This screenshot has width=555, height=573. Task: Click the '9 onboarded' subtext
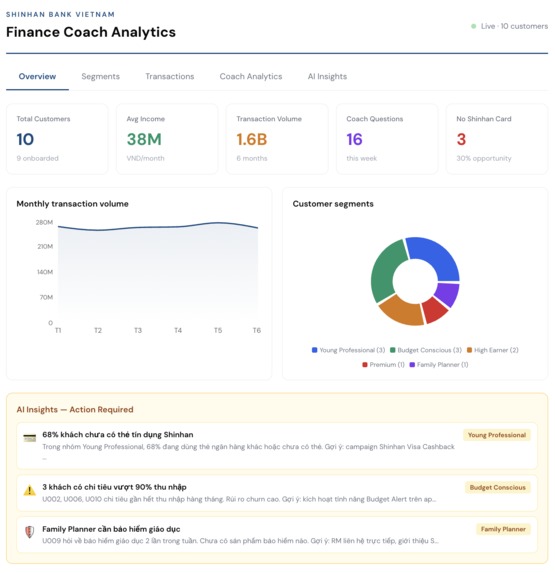tap(38, 158)
